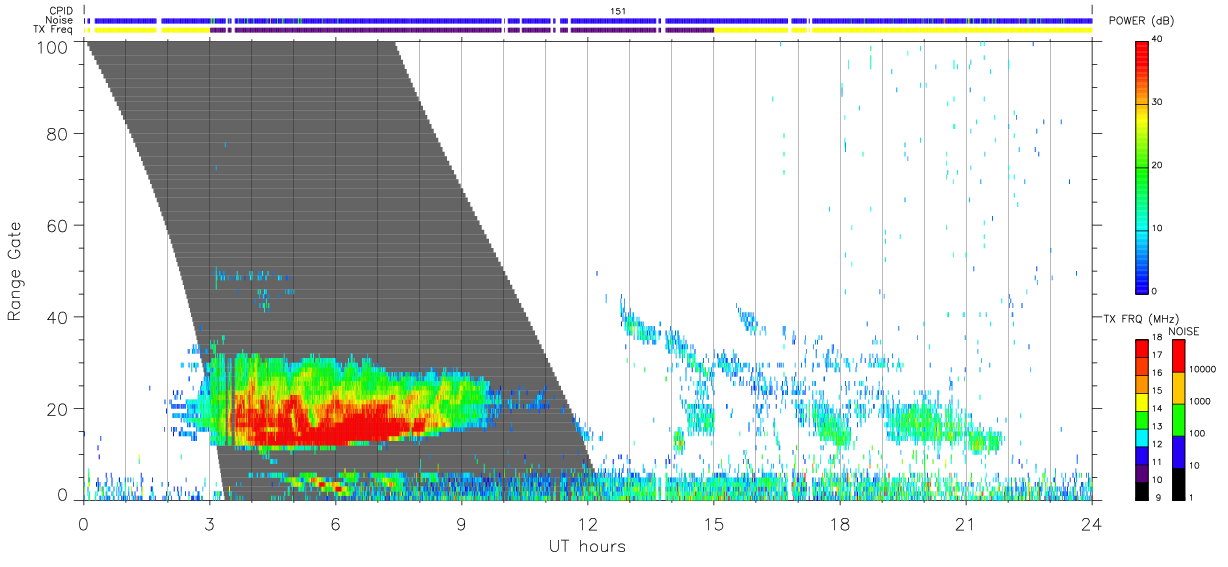Click the 40 tick label on the Range Gate axis
This screenshot has width=1228, height=567.
coord(56,317)
